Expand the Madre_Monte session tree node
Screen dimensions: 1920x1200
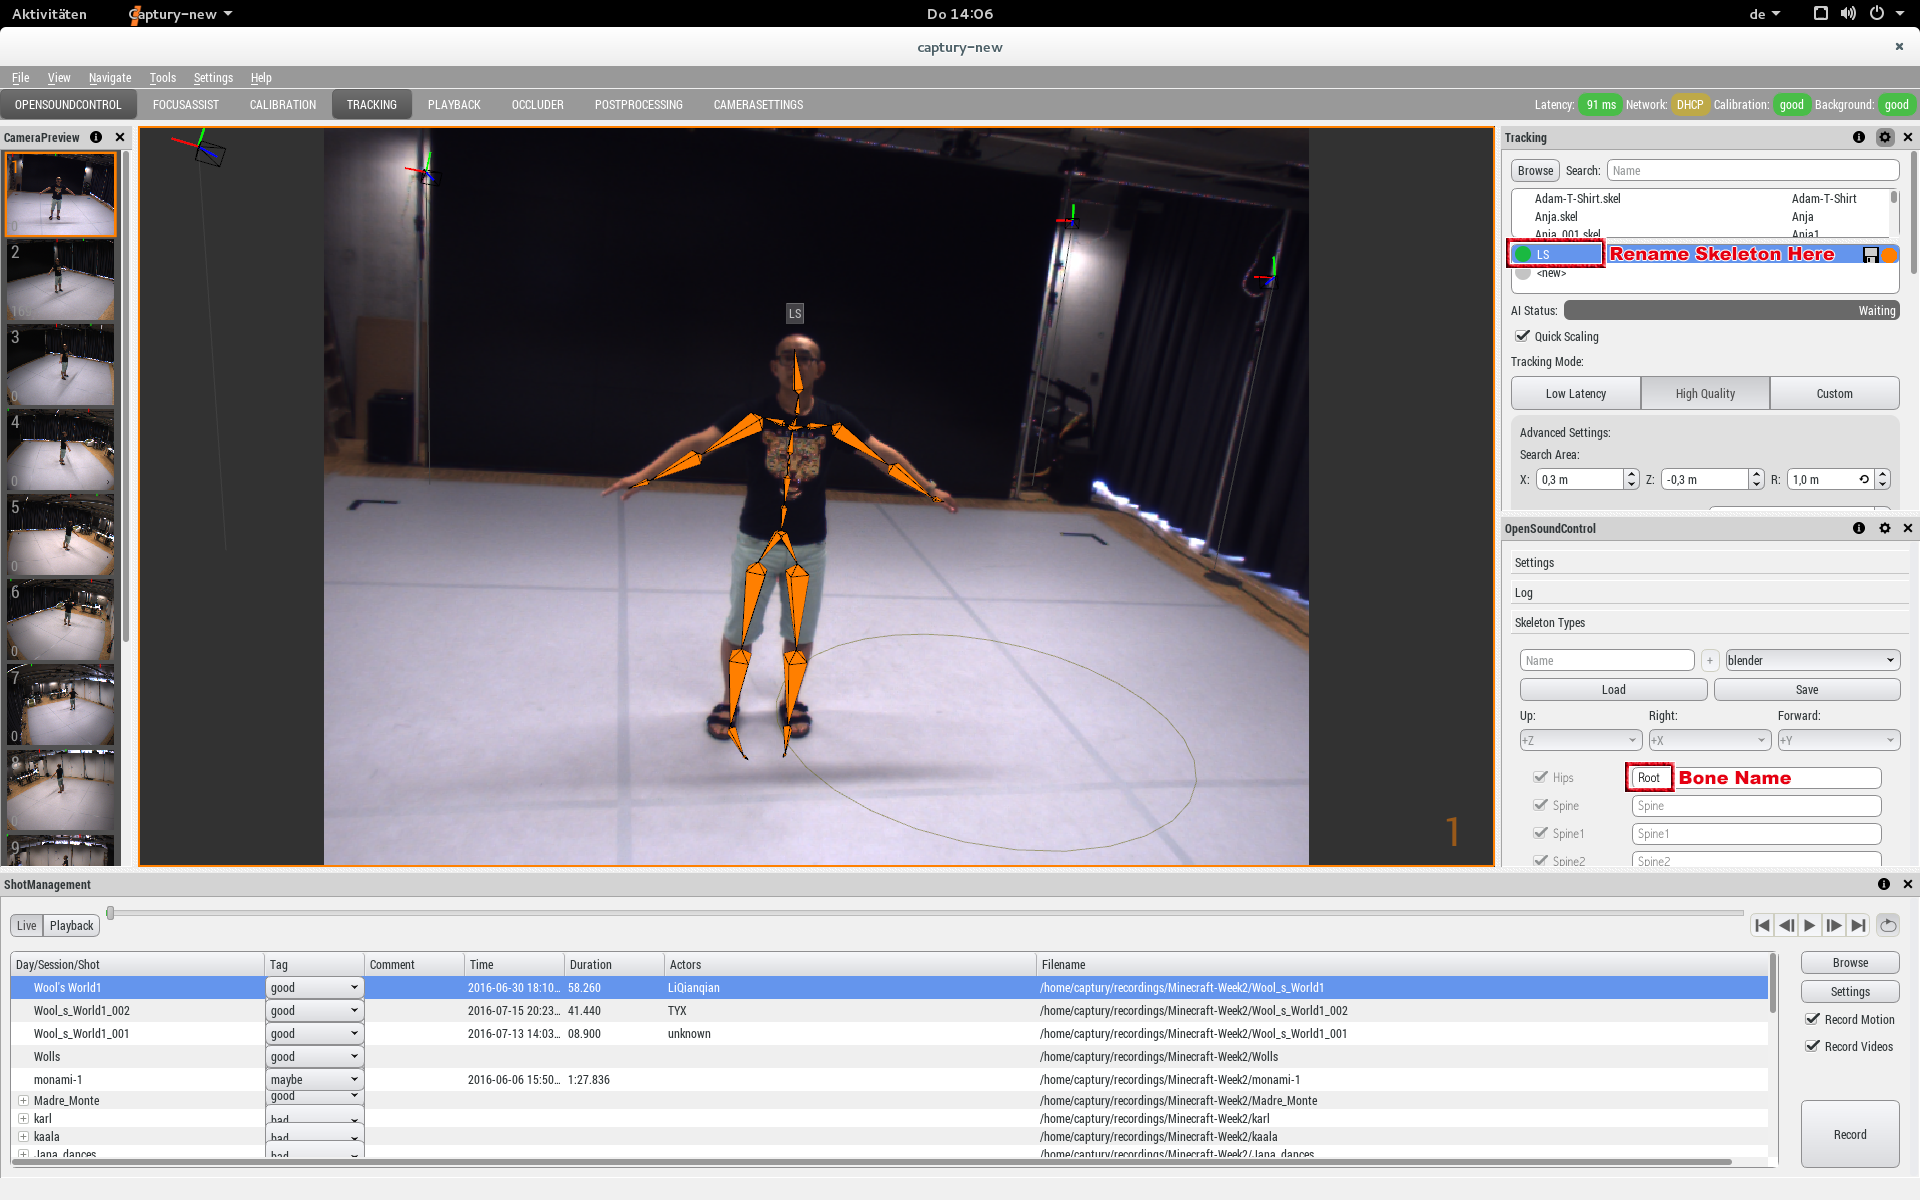[23, 1100]
